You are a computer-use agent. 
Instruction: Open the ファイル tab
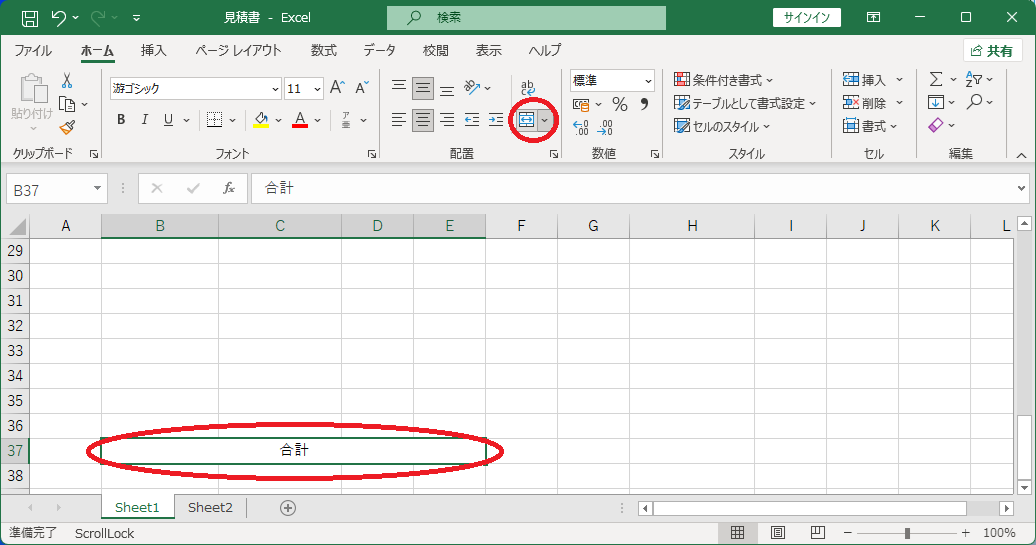[33, 50]
